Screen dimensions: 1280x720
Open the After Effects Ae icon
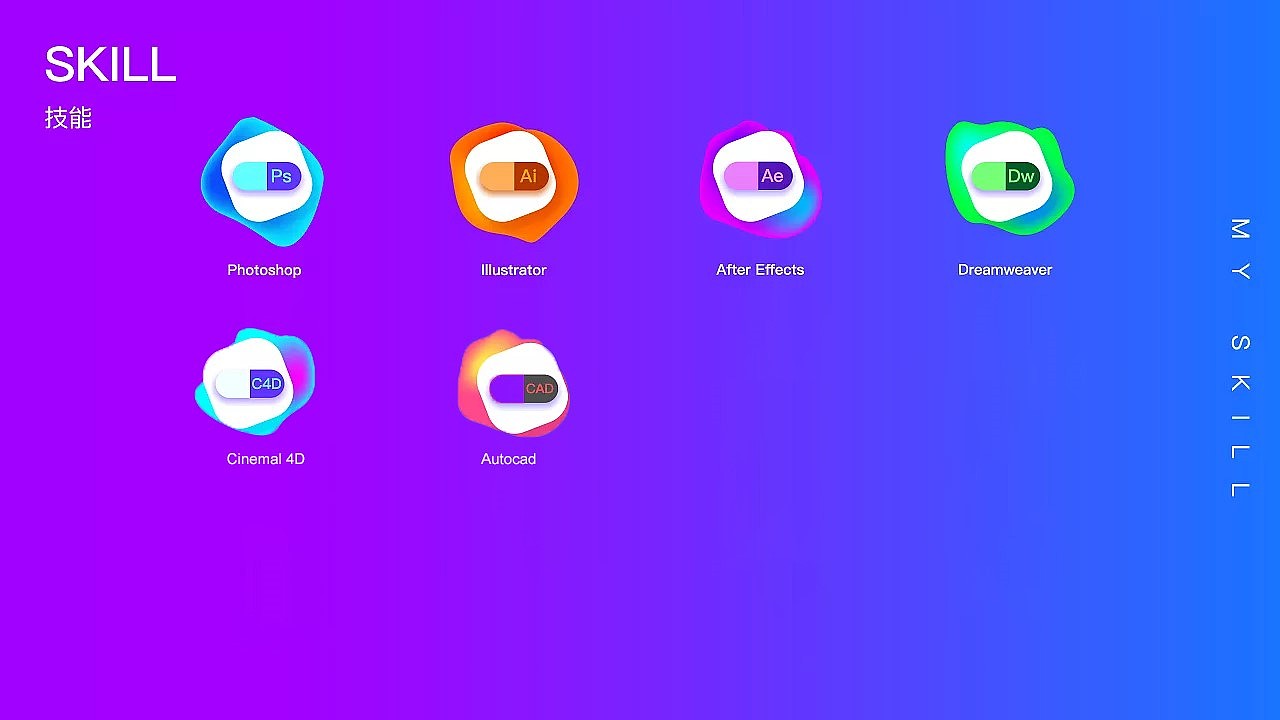coord(760,180)
